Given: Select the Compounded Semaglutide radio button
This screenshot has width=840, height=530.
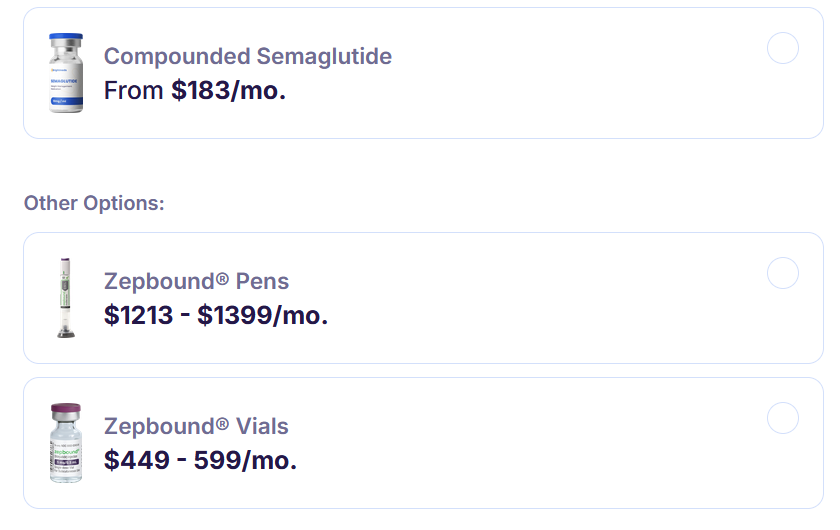Looking at the screenshot, I should click(x=782, y=48).
